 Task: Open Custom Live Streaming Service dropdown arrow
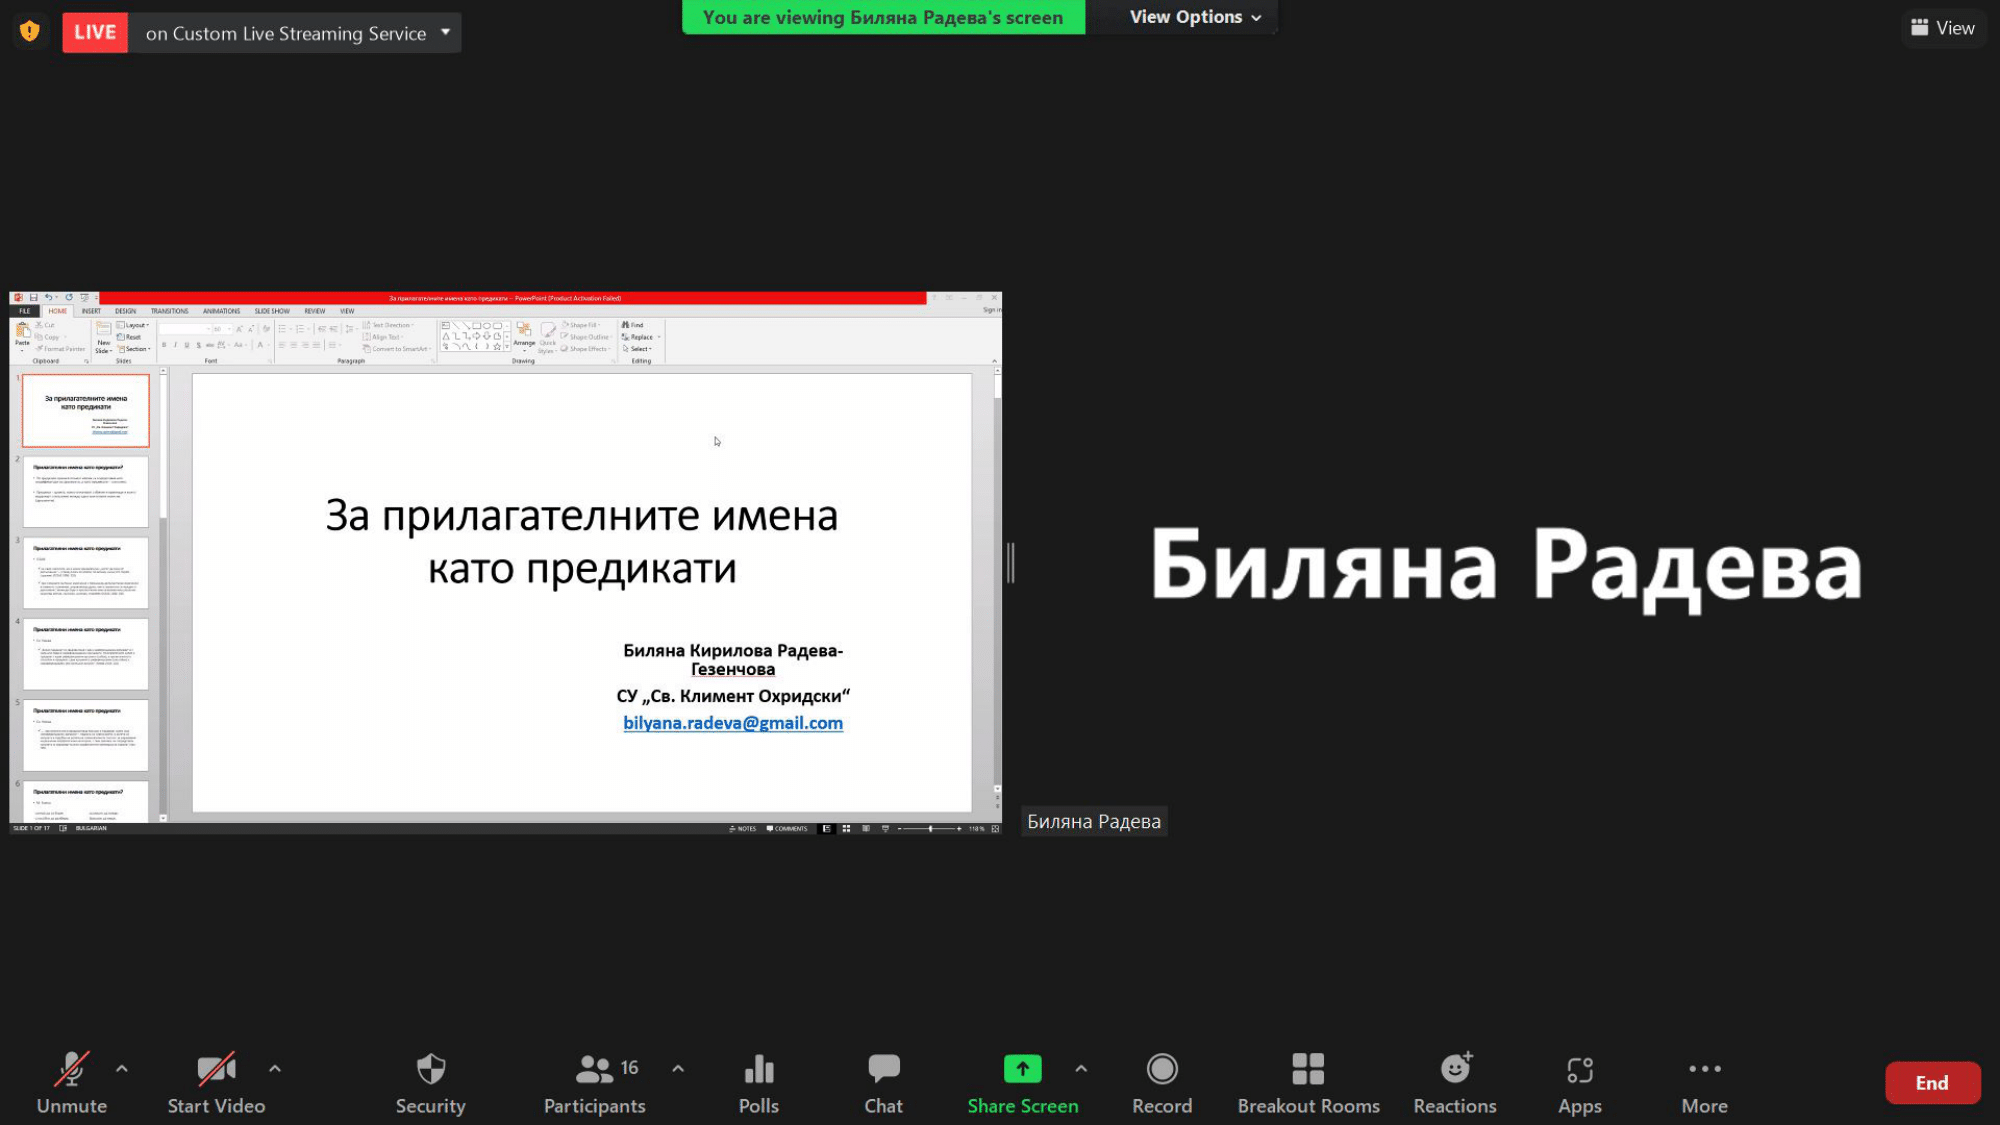pyautogui.click(x=446, y=32)
